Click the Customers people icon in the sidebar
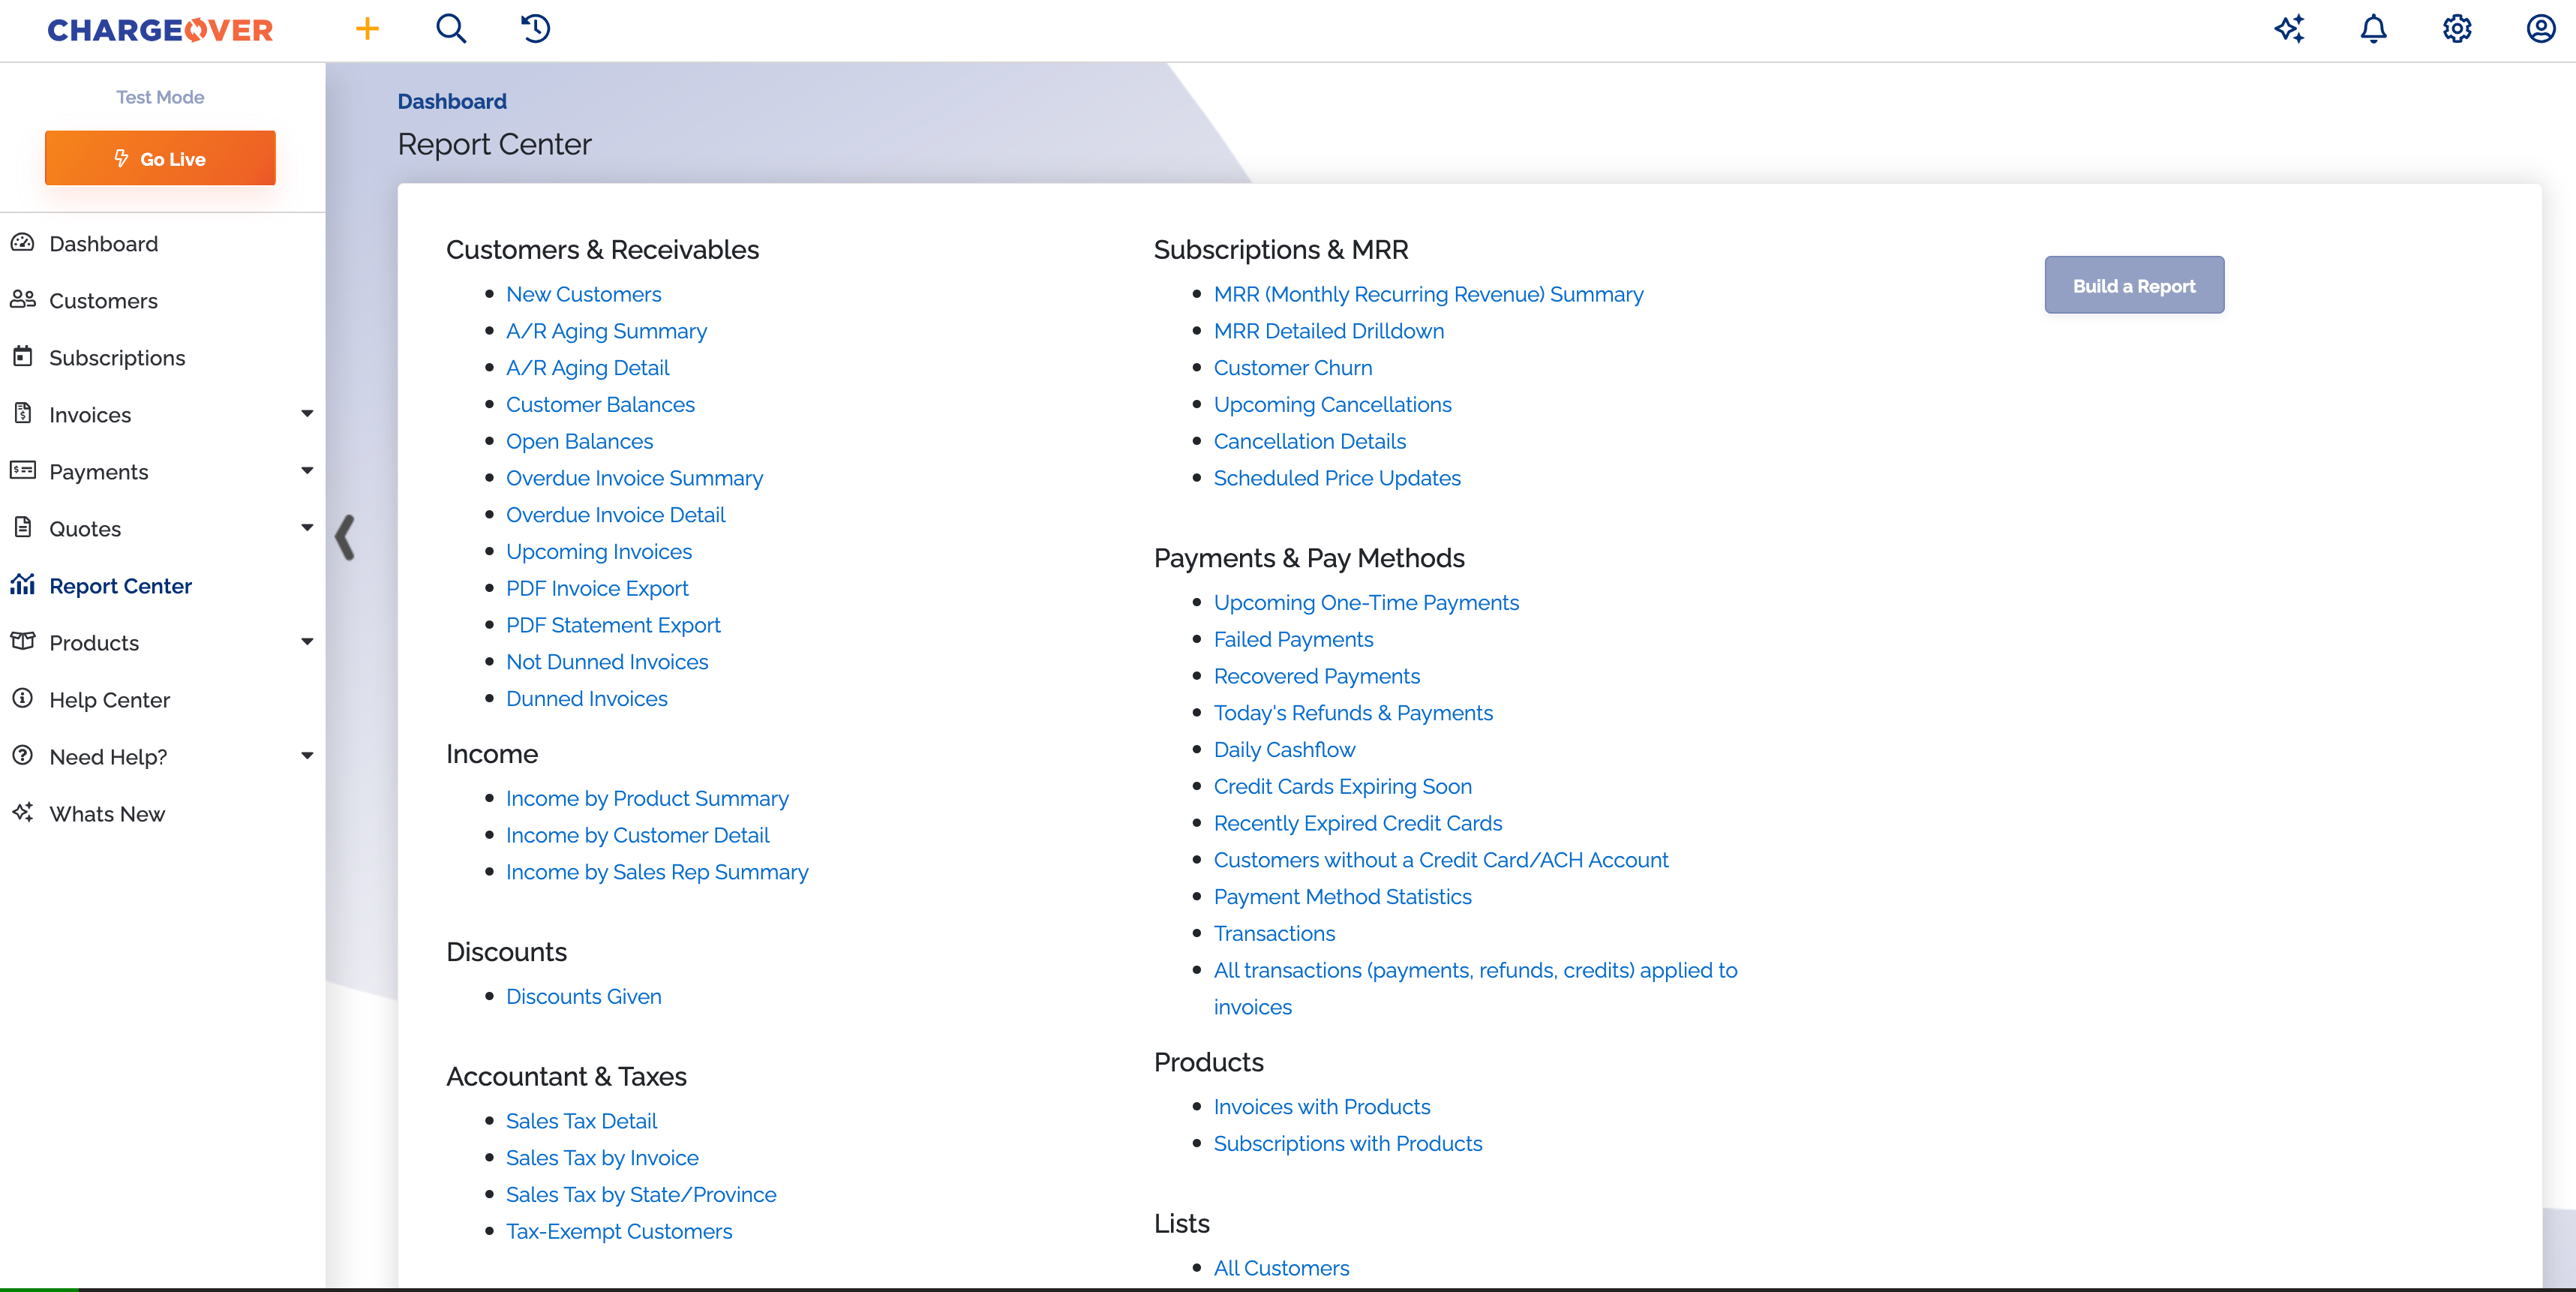2576x1292 pixels. (23, 300)
